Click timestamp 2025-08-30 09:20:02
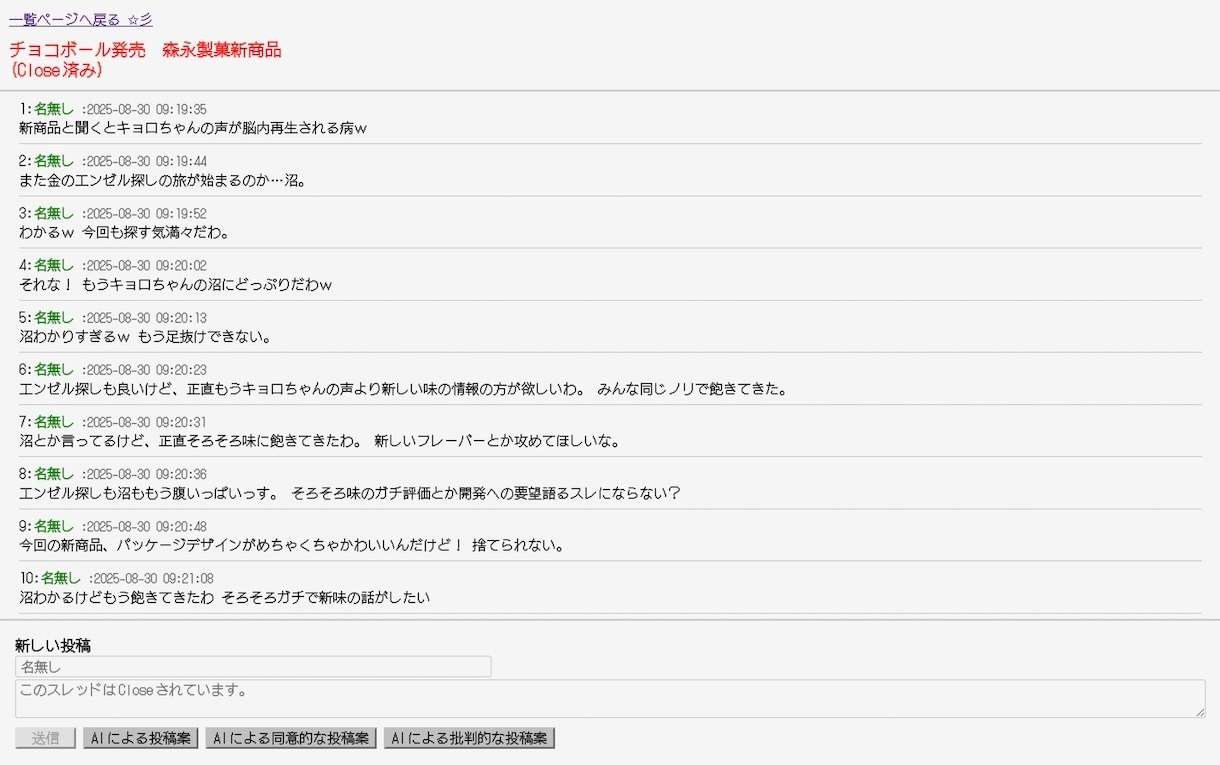1220x765 pixels. coord(147,265)
